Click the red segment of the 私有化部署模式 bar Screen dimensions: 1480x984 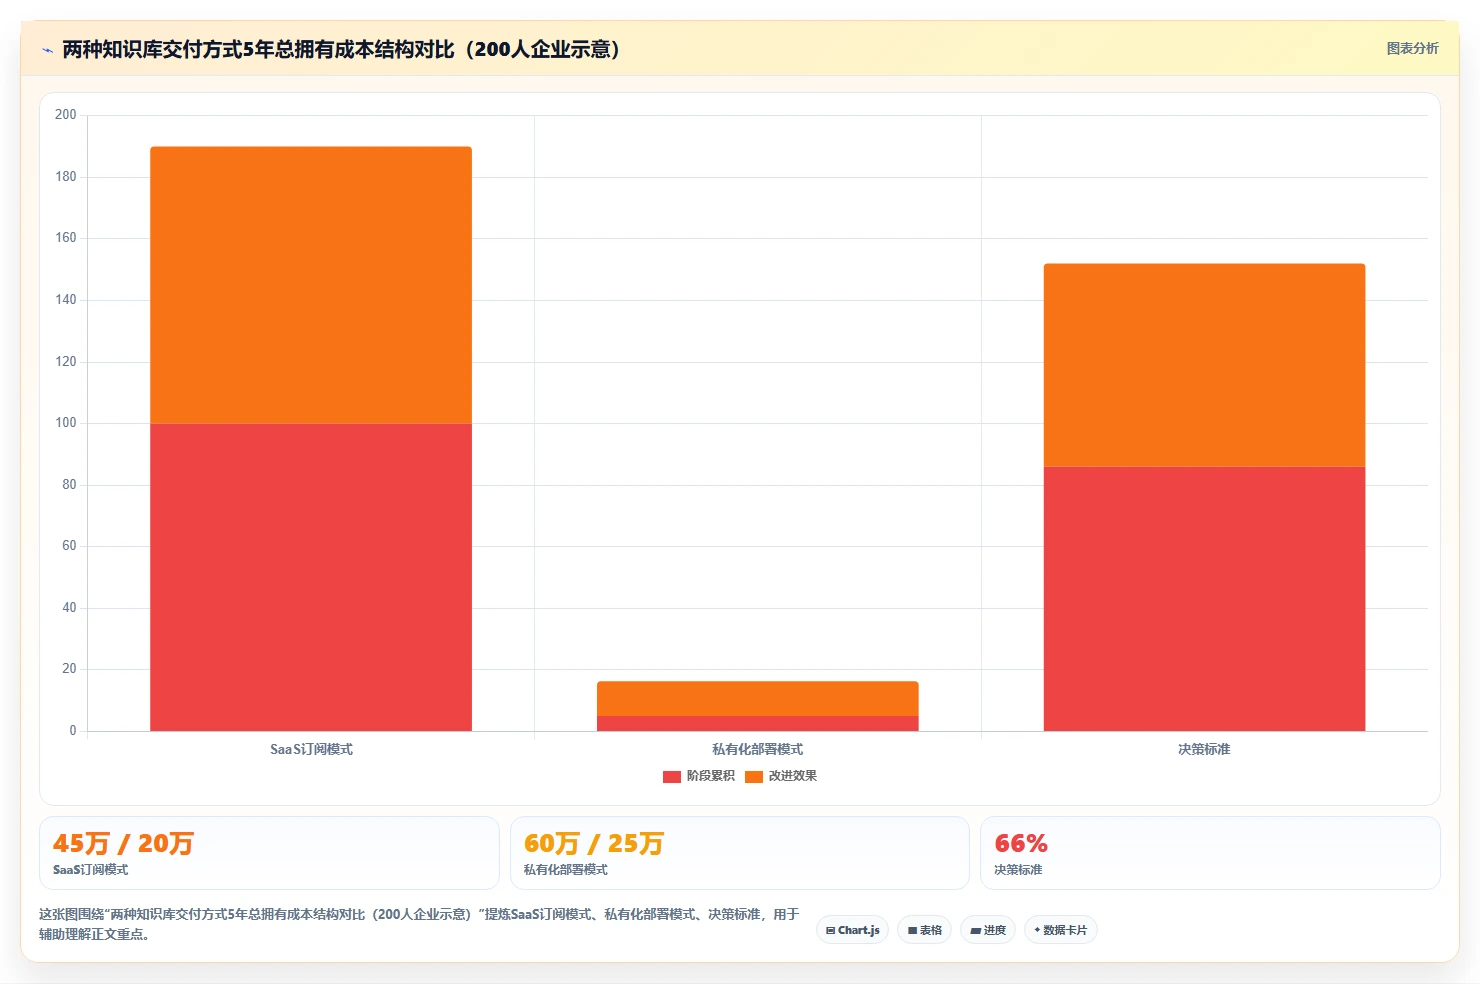tap(758, 723)
